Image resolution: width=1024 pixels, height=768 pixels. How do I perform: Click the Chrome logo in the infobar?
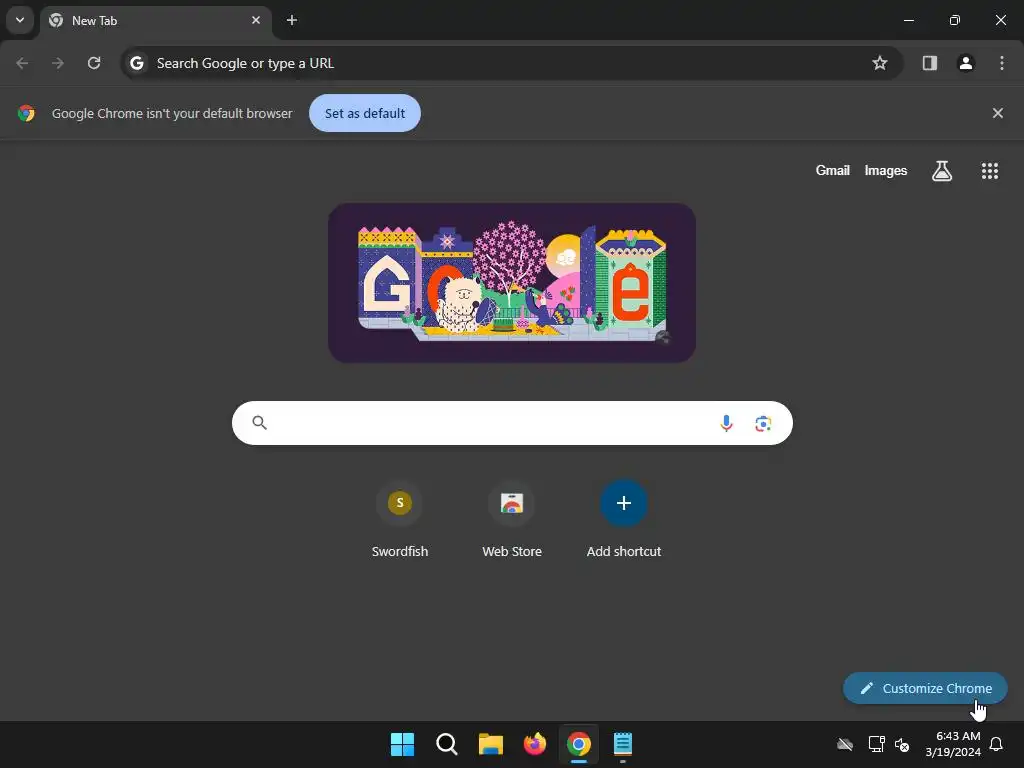(x=26, y=113)
